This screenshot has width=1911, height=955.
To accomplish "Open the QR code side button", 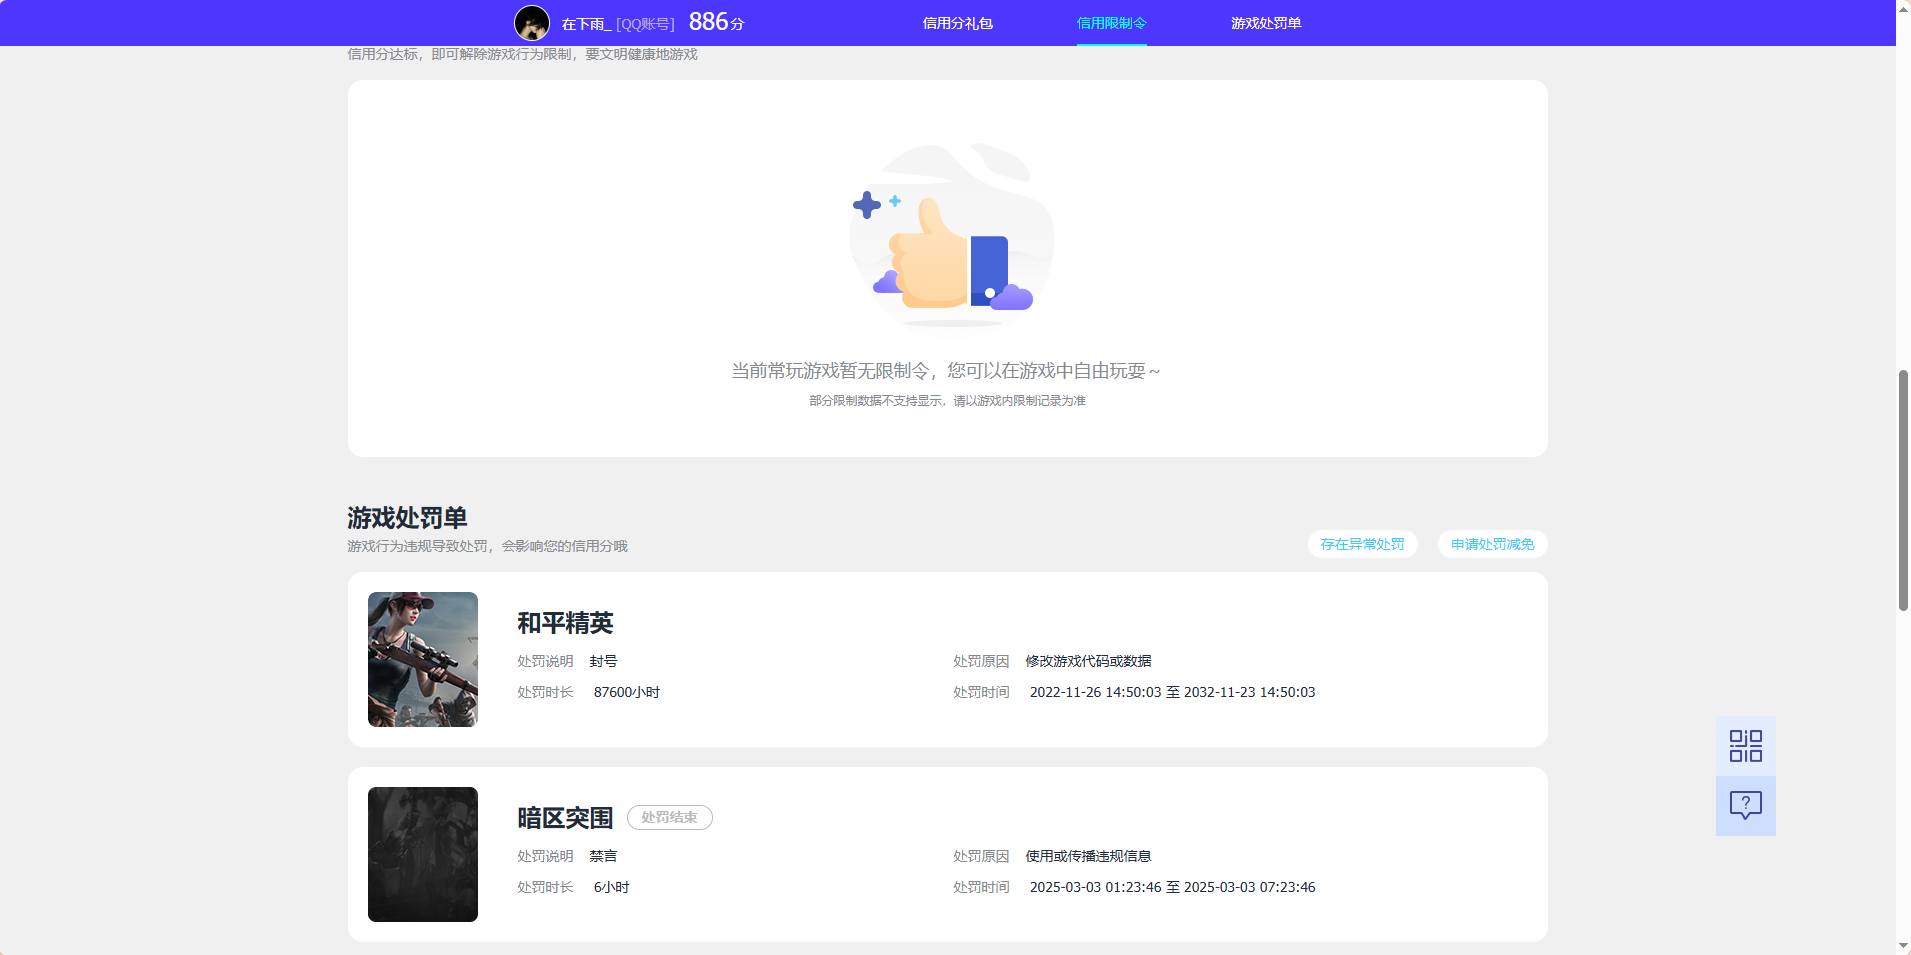I will click(1746, 746).
